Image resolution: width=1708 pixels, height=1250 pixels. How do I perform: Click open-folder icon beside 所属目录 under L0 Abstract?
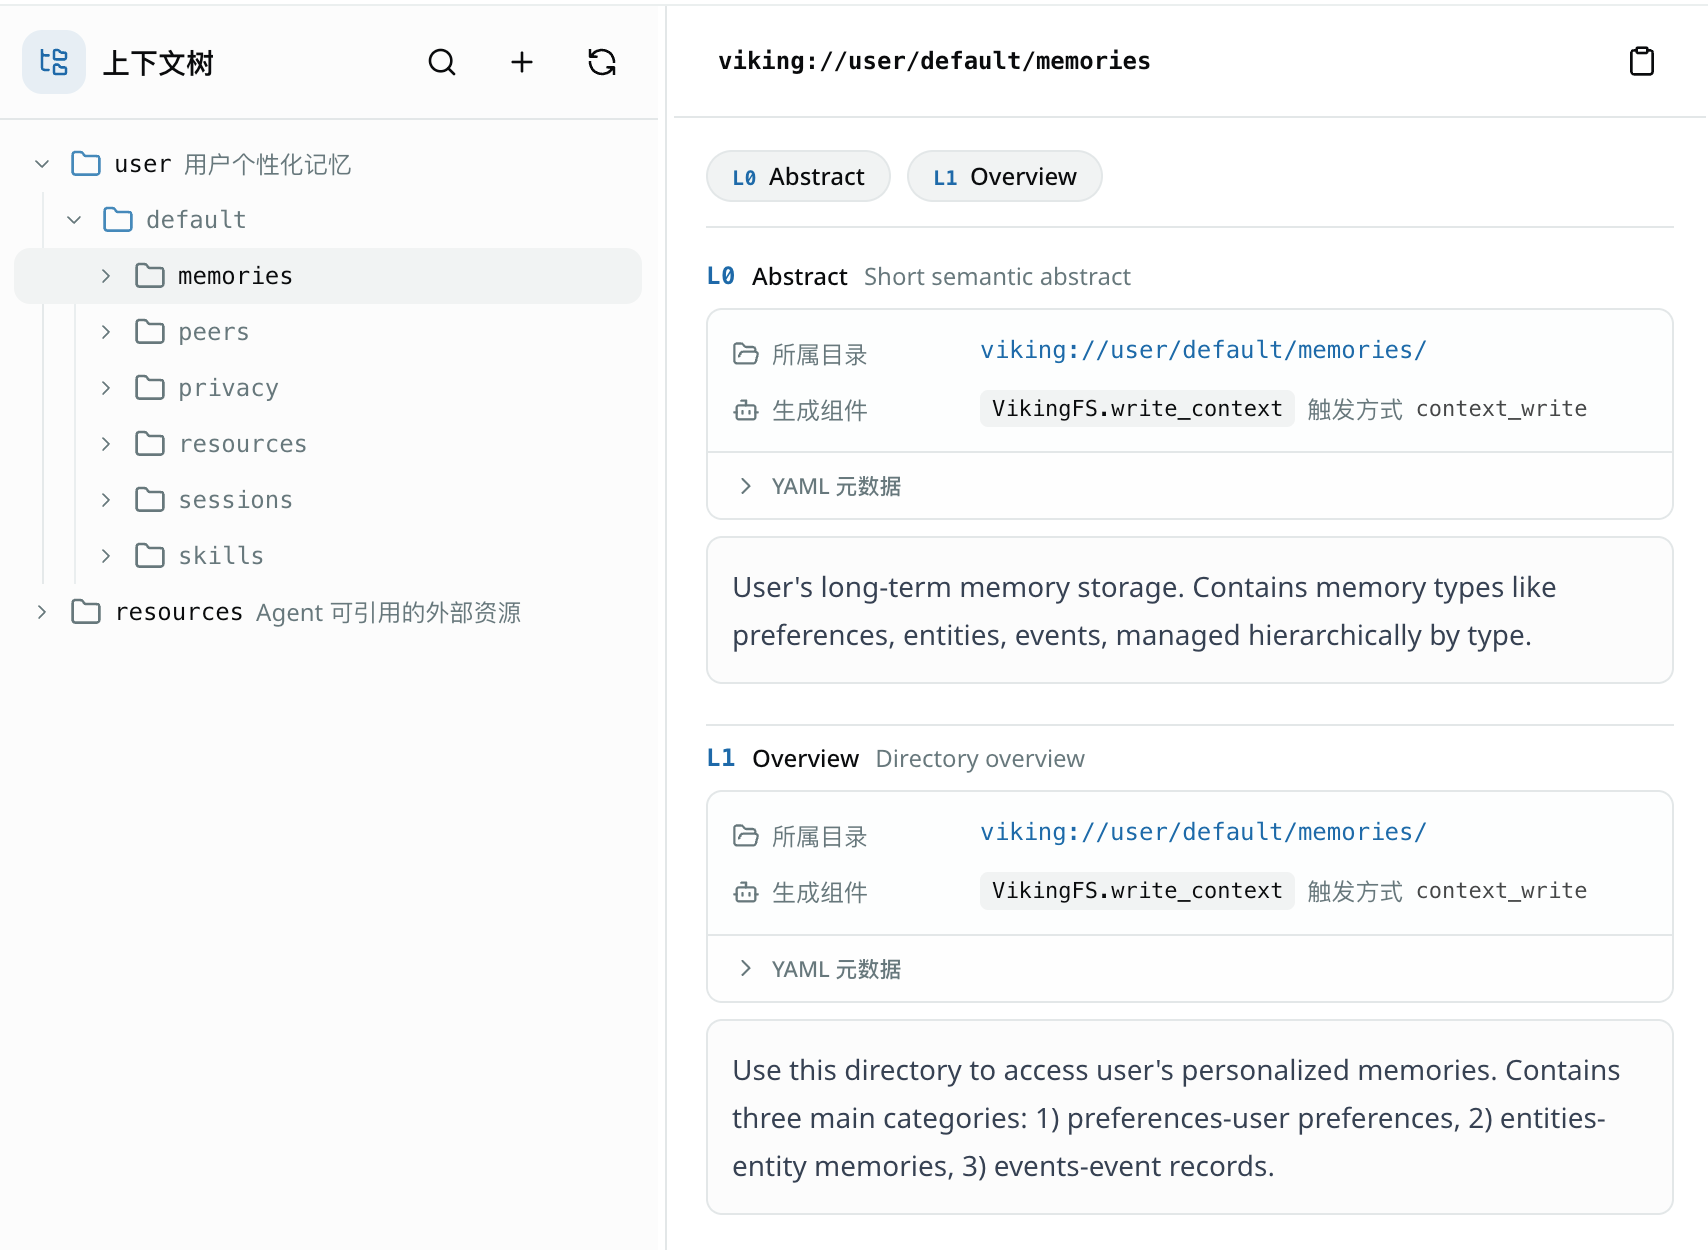coord(746,354)
